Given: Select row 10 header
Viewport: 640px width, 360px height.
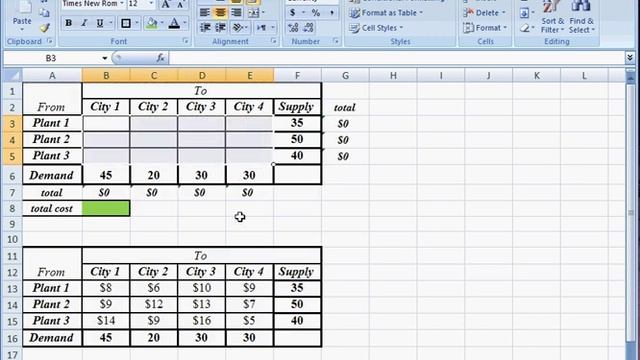Looking at the screenshot, I should pyautogui.click(x=12, y=240).
